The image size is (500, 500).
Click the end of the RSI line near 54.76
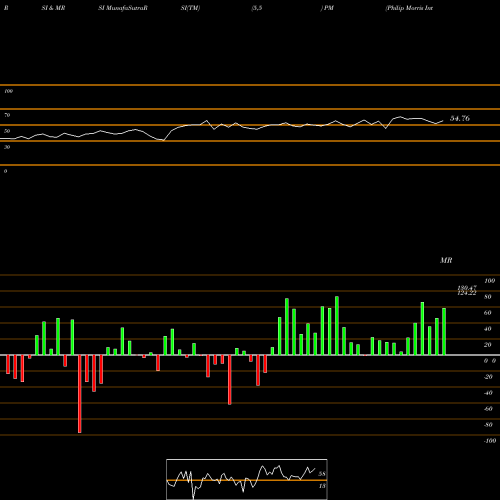[x=443, y=121]
